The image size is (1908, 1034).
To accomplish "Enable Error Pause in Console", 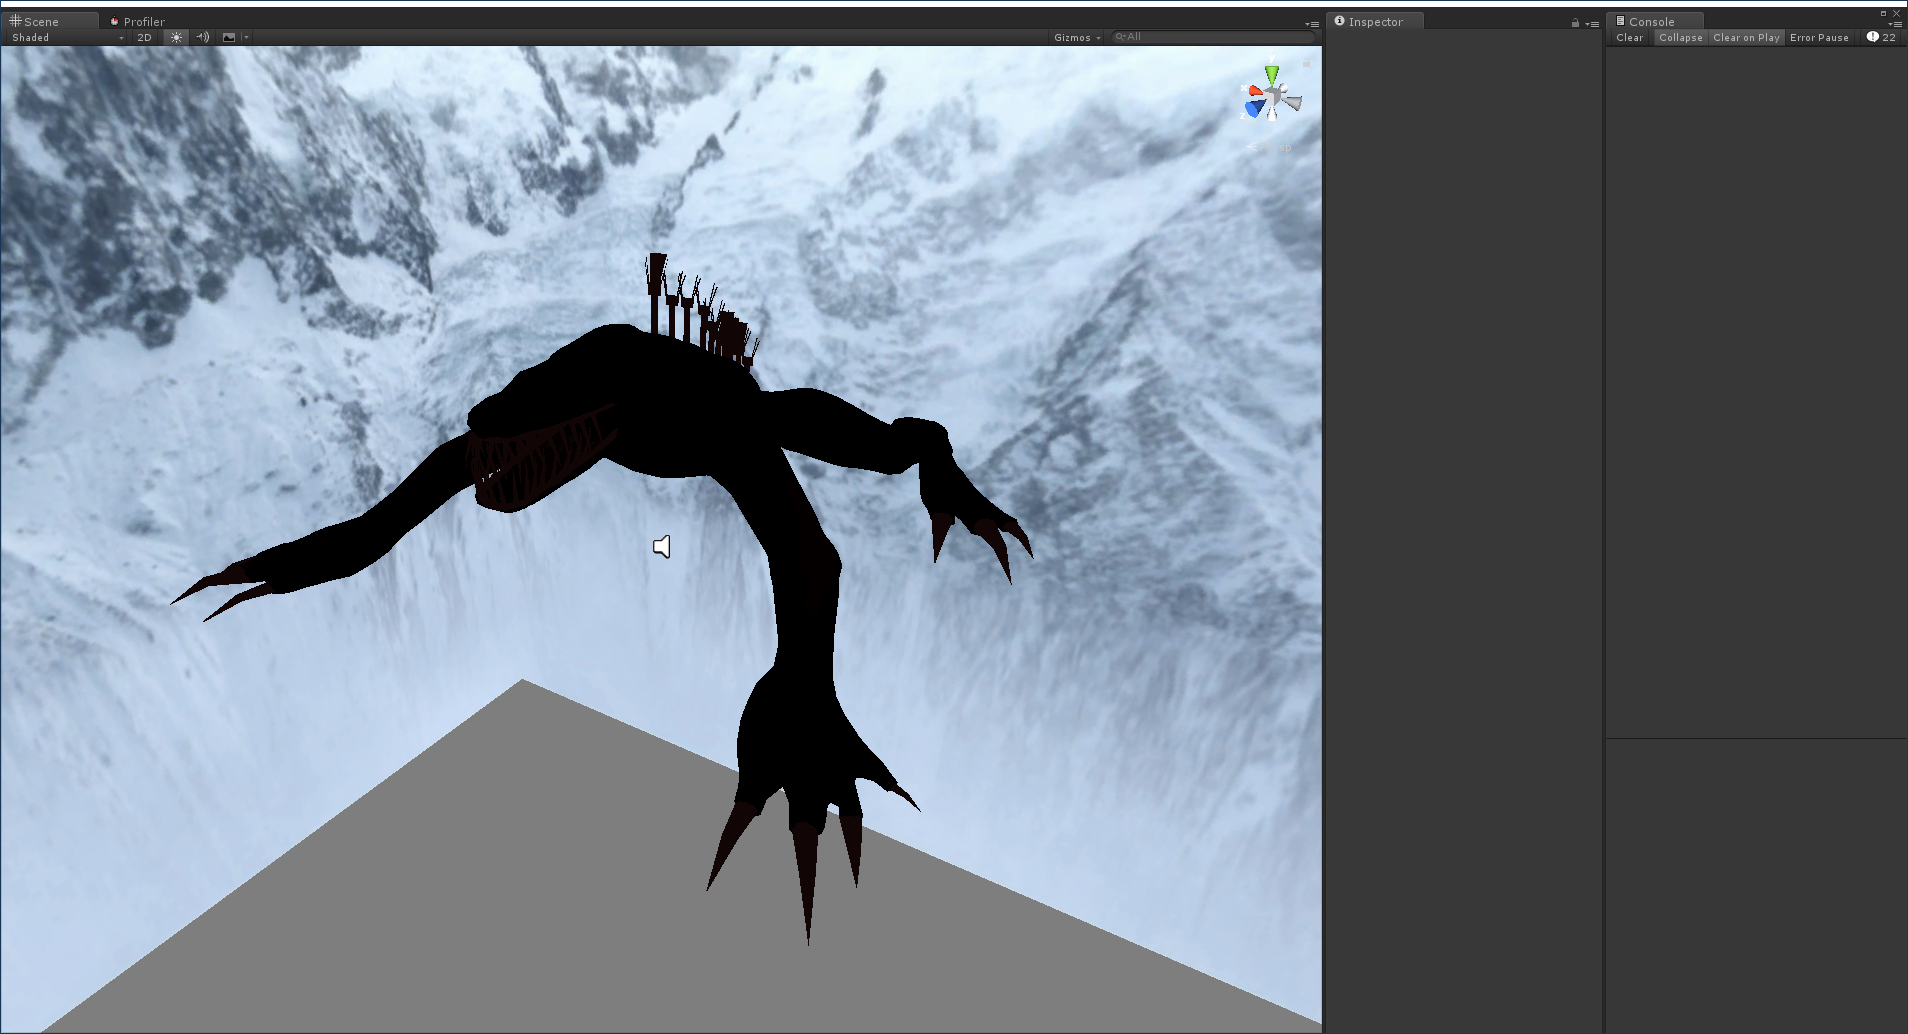I will click(x=1818, y=37).
